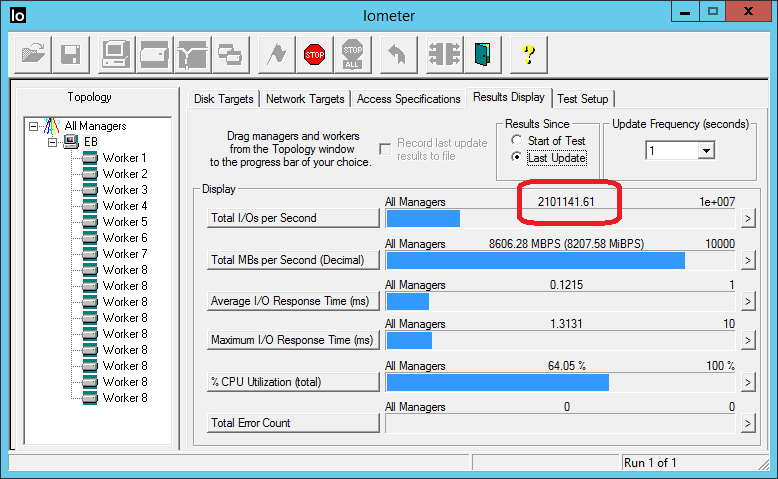Screen dimensions: 778x479
Task: Click the Total MBs per Second progress bar
Action: tap(560, 260)
